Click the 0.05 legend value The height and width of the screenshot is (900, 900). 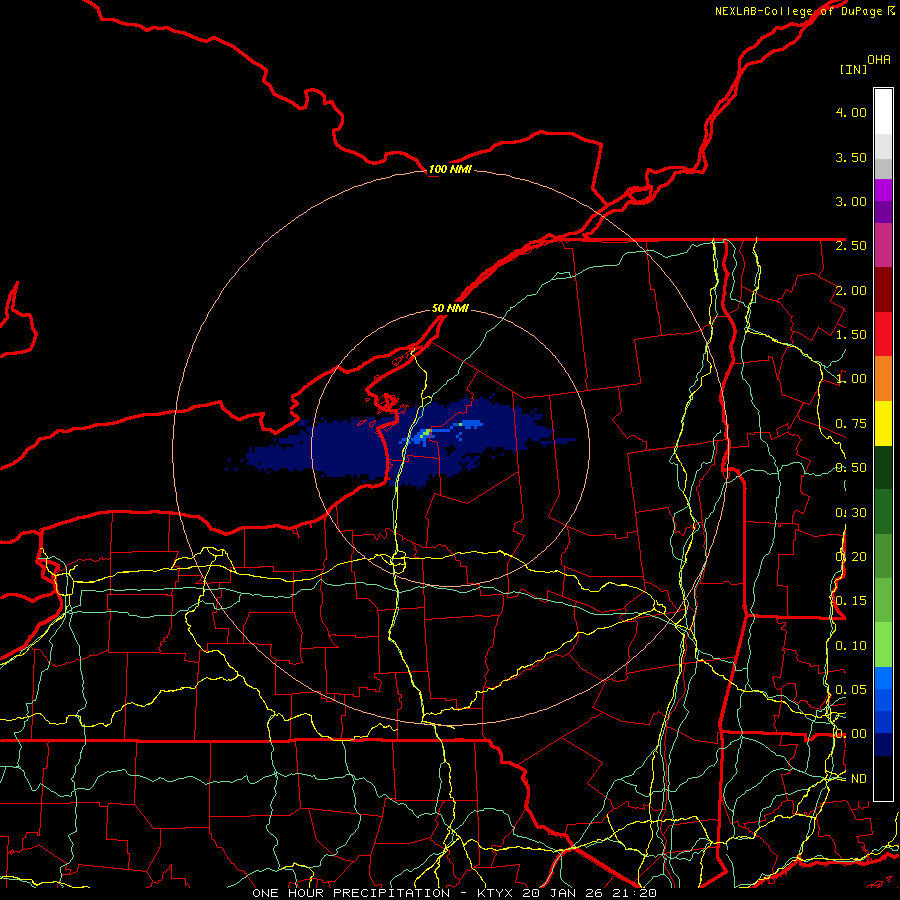(x=851, y=689)
